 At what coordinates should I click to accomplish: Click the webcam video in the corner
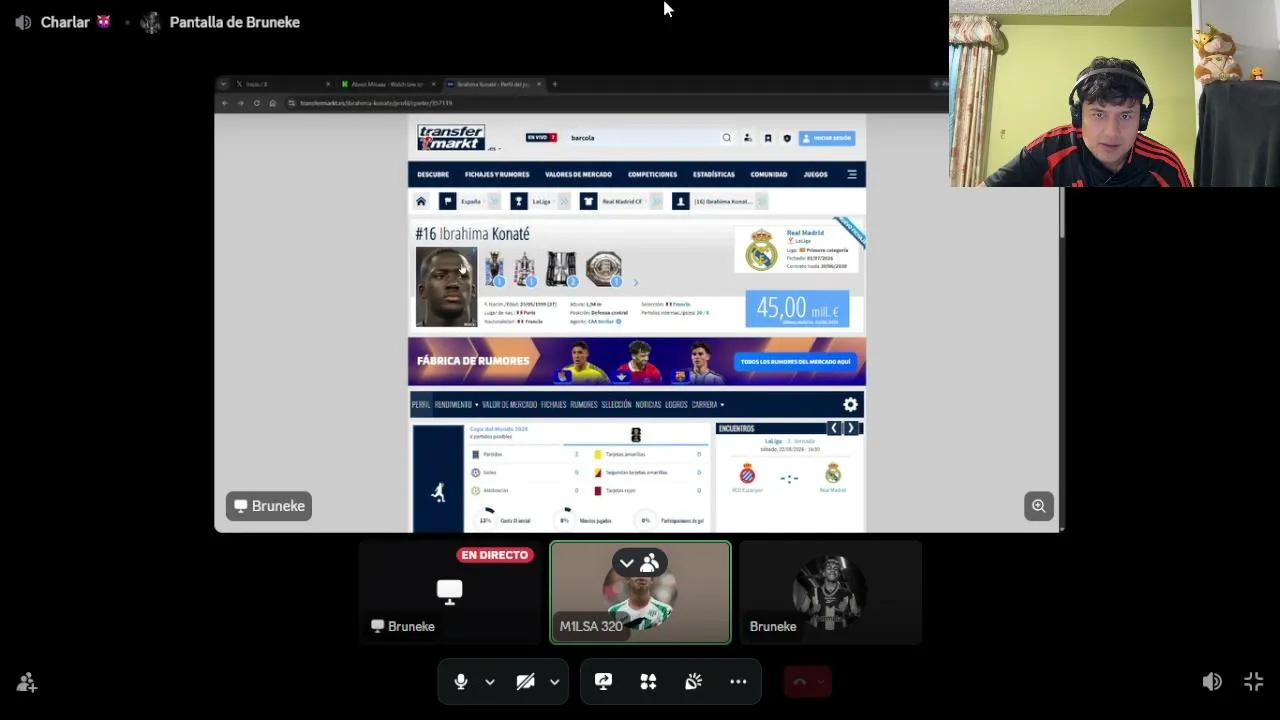1114,93
